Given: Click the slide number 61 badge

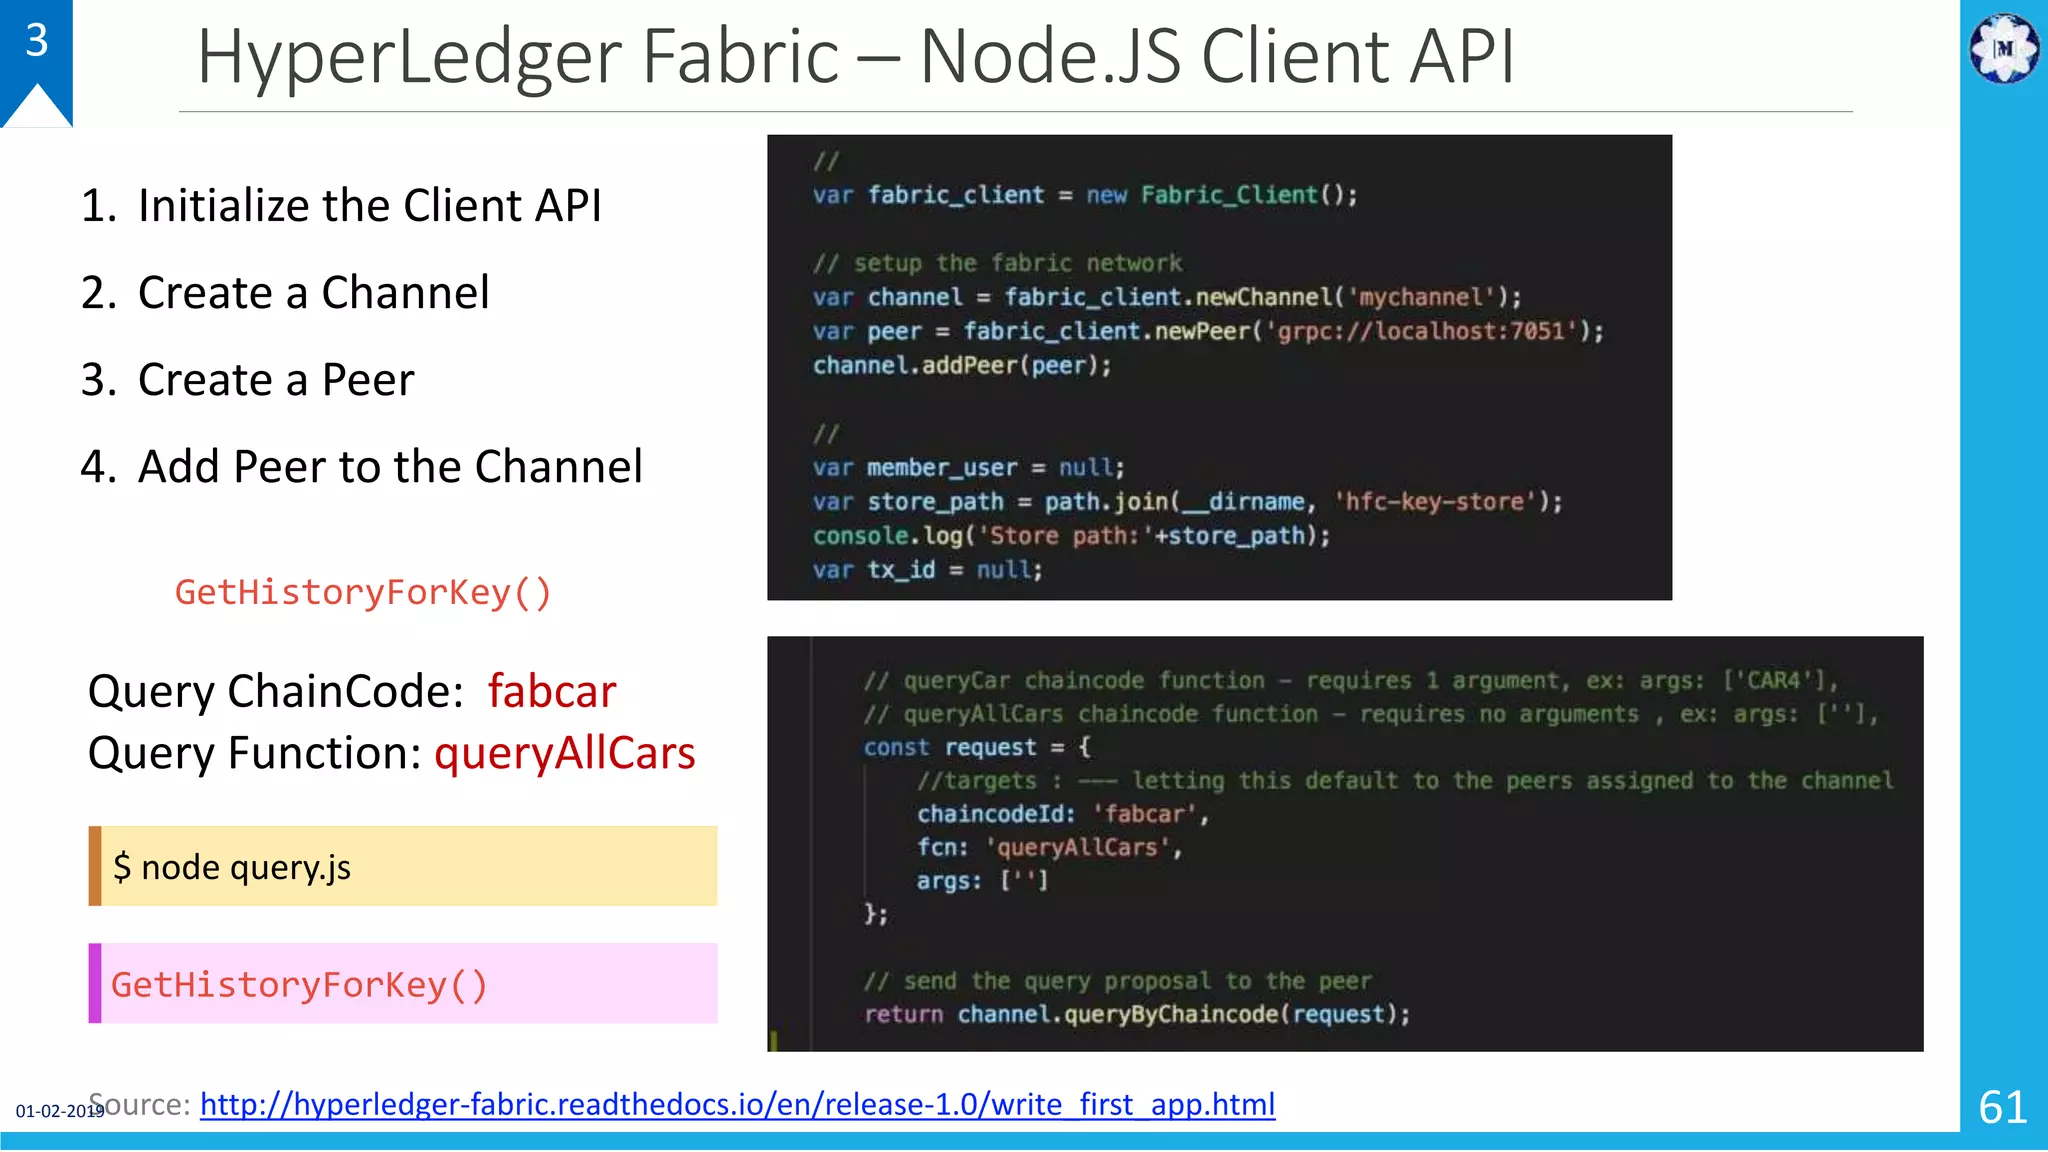Looking at the screenshot, I should [2002, 1106].
